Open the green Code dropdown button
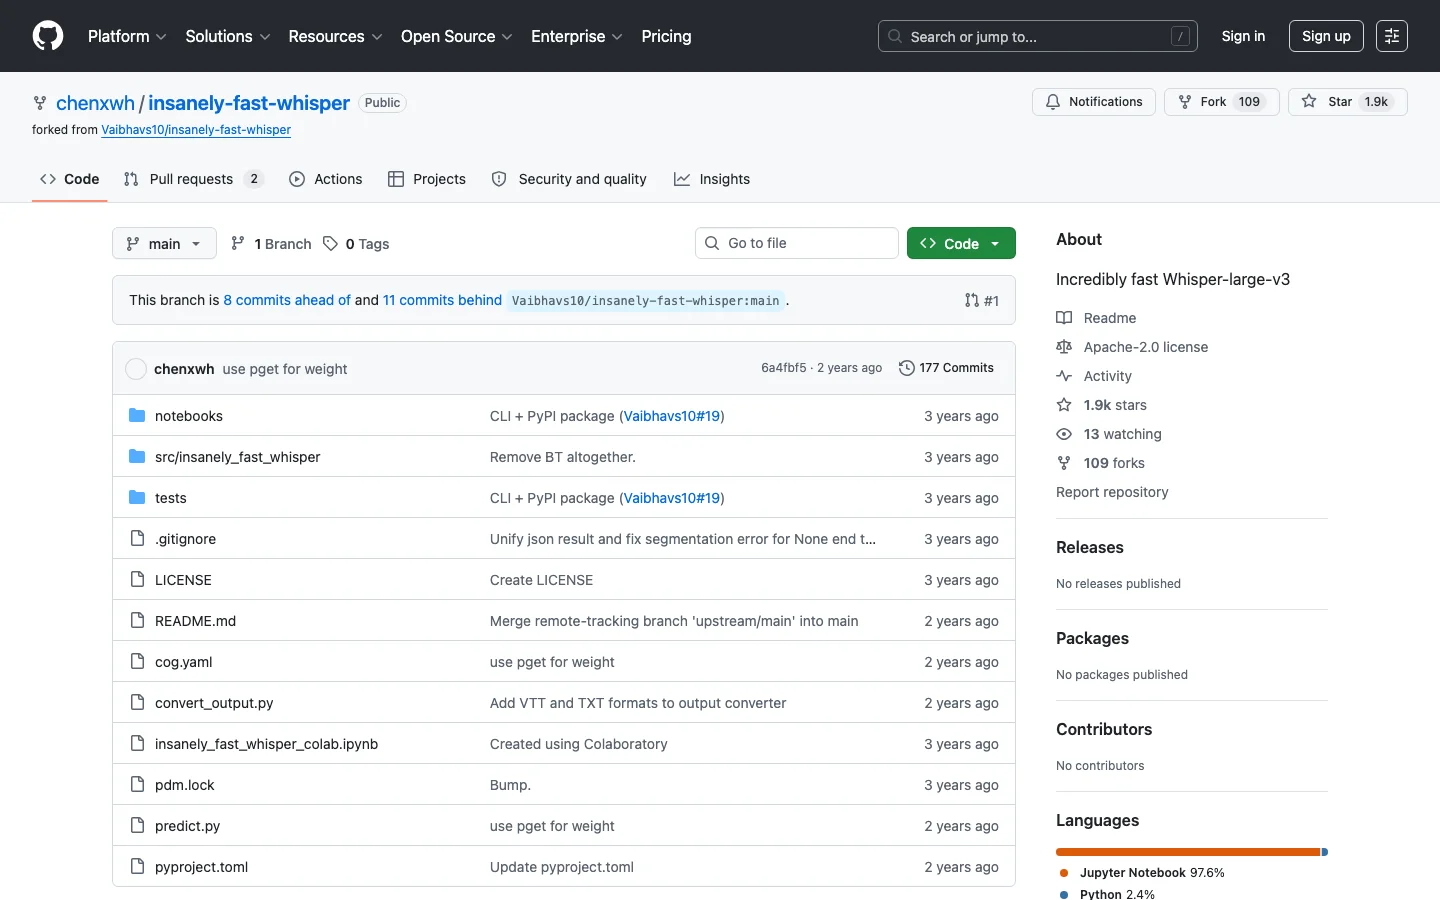The width and height of the screenshot is (1440, 900). click(961, 243)
